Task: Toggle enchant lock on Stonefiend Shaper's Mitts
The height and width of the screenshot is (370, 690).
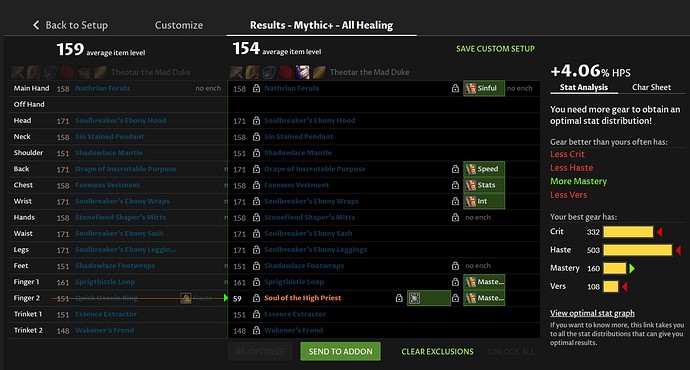Action: (455, 217)
